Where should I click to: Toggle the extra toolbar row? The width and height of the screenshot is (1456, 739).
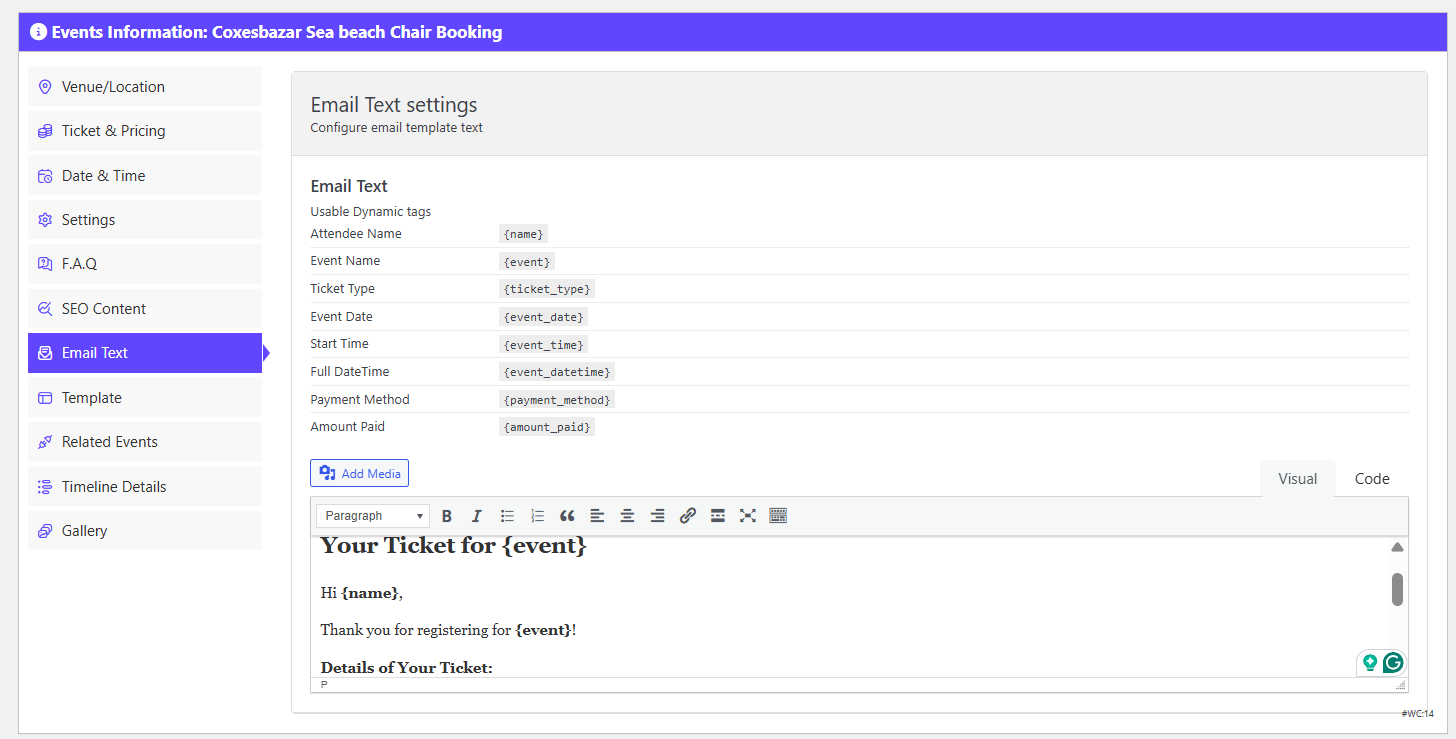click(x=778, y=516)
